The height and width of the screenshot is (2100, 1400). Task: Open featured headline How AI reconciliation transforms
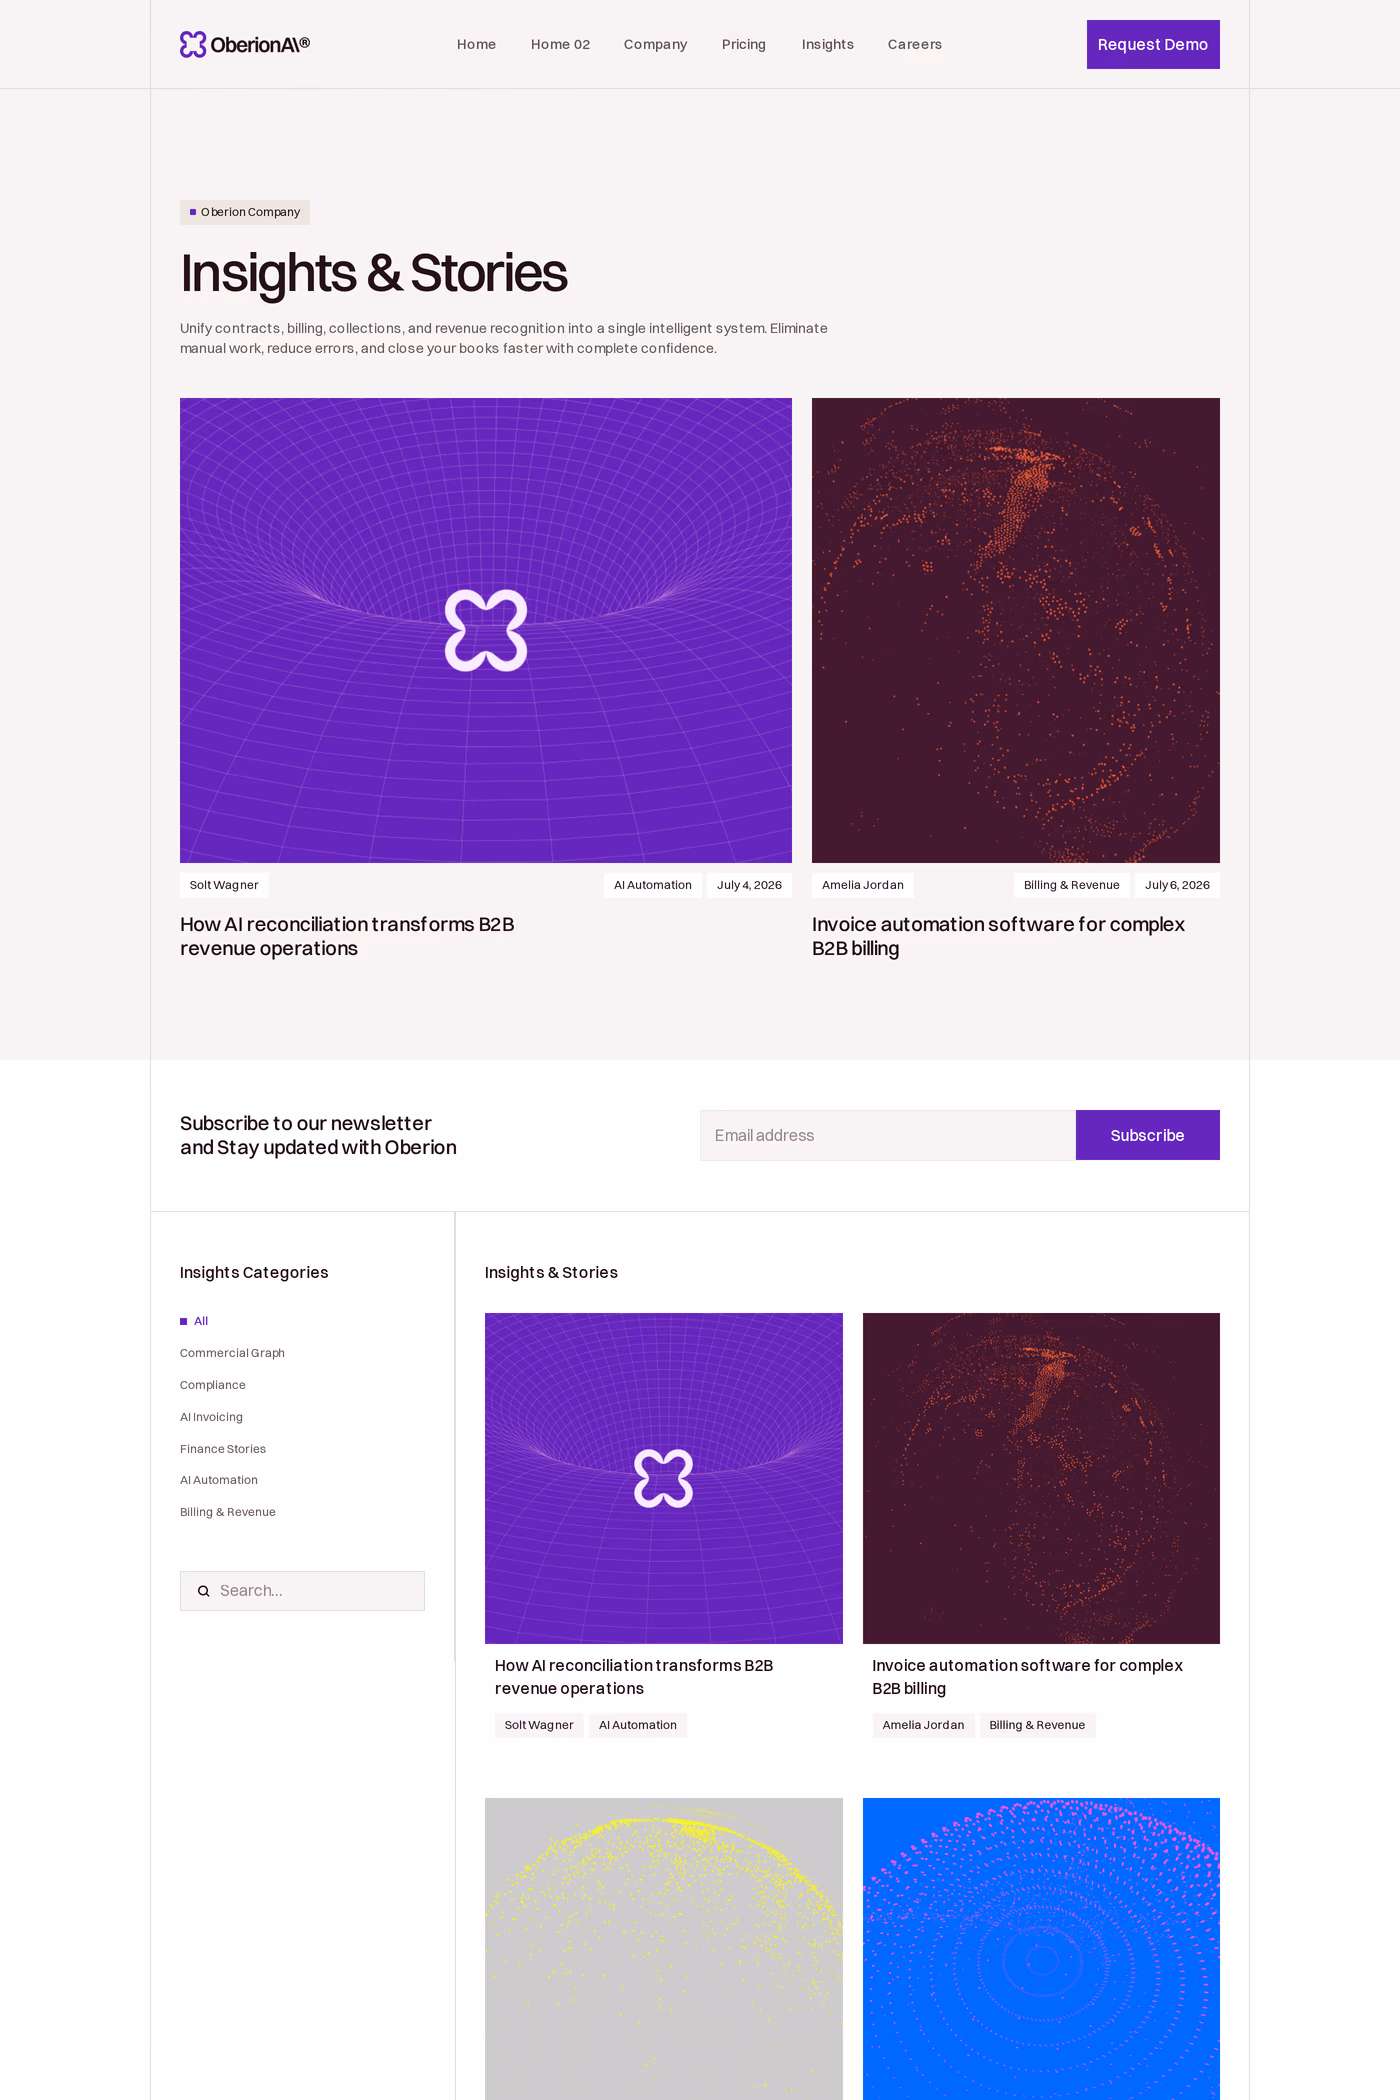(347, 936)
